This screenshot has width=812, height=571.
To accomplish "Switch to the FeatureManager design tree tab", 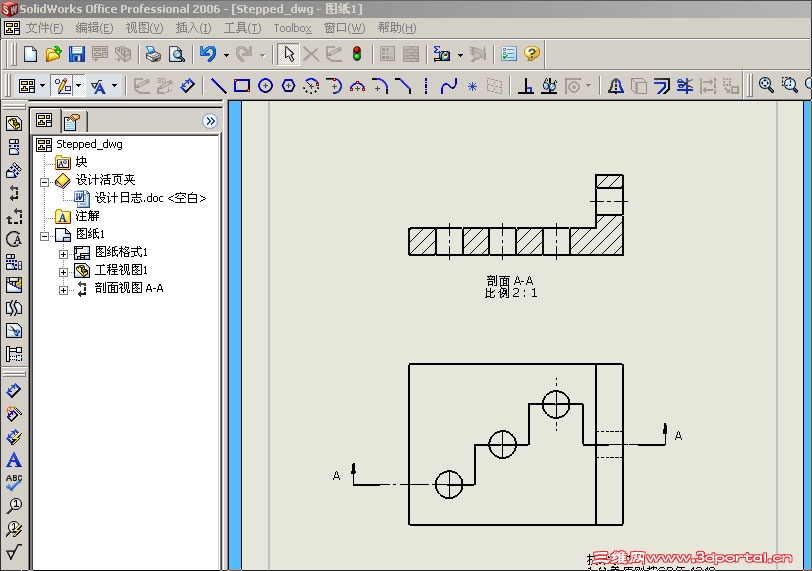I will (45, 121).
